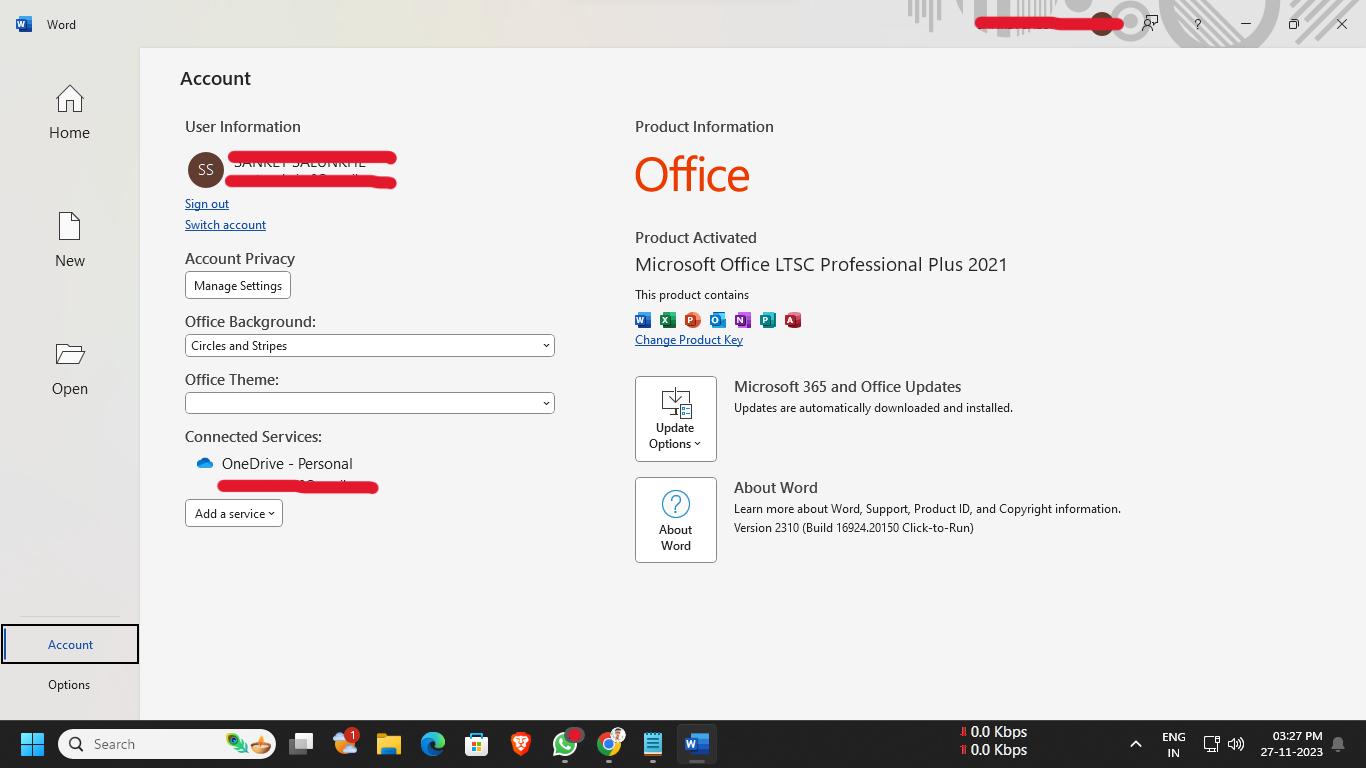Screen dimensions: 1366x768
Task: Open Microsoft Edge from the taskbar
Action: coord(432,744)
